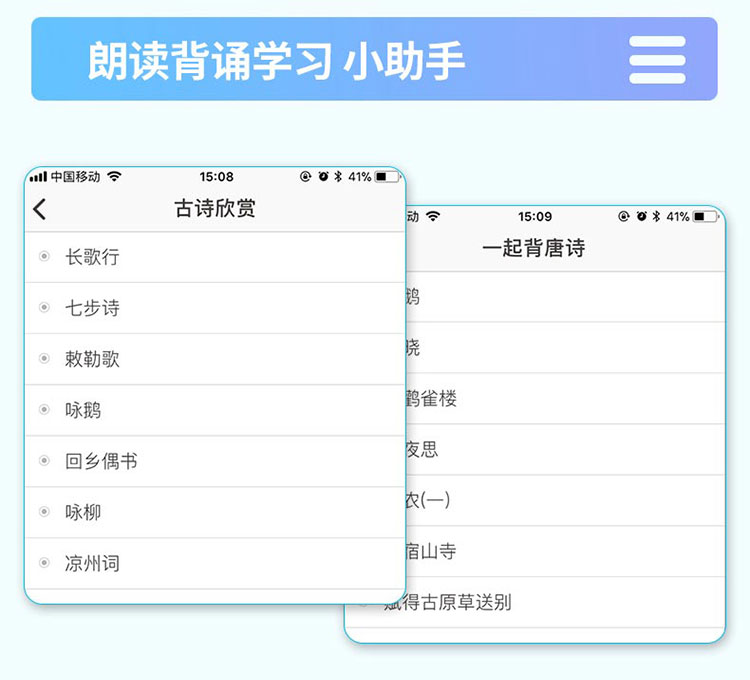The image size is (750, 680).
Task: Open the hamburger menu in the banner
Action: click(657, 60)
